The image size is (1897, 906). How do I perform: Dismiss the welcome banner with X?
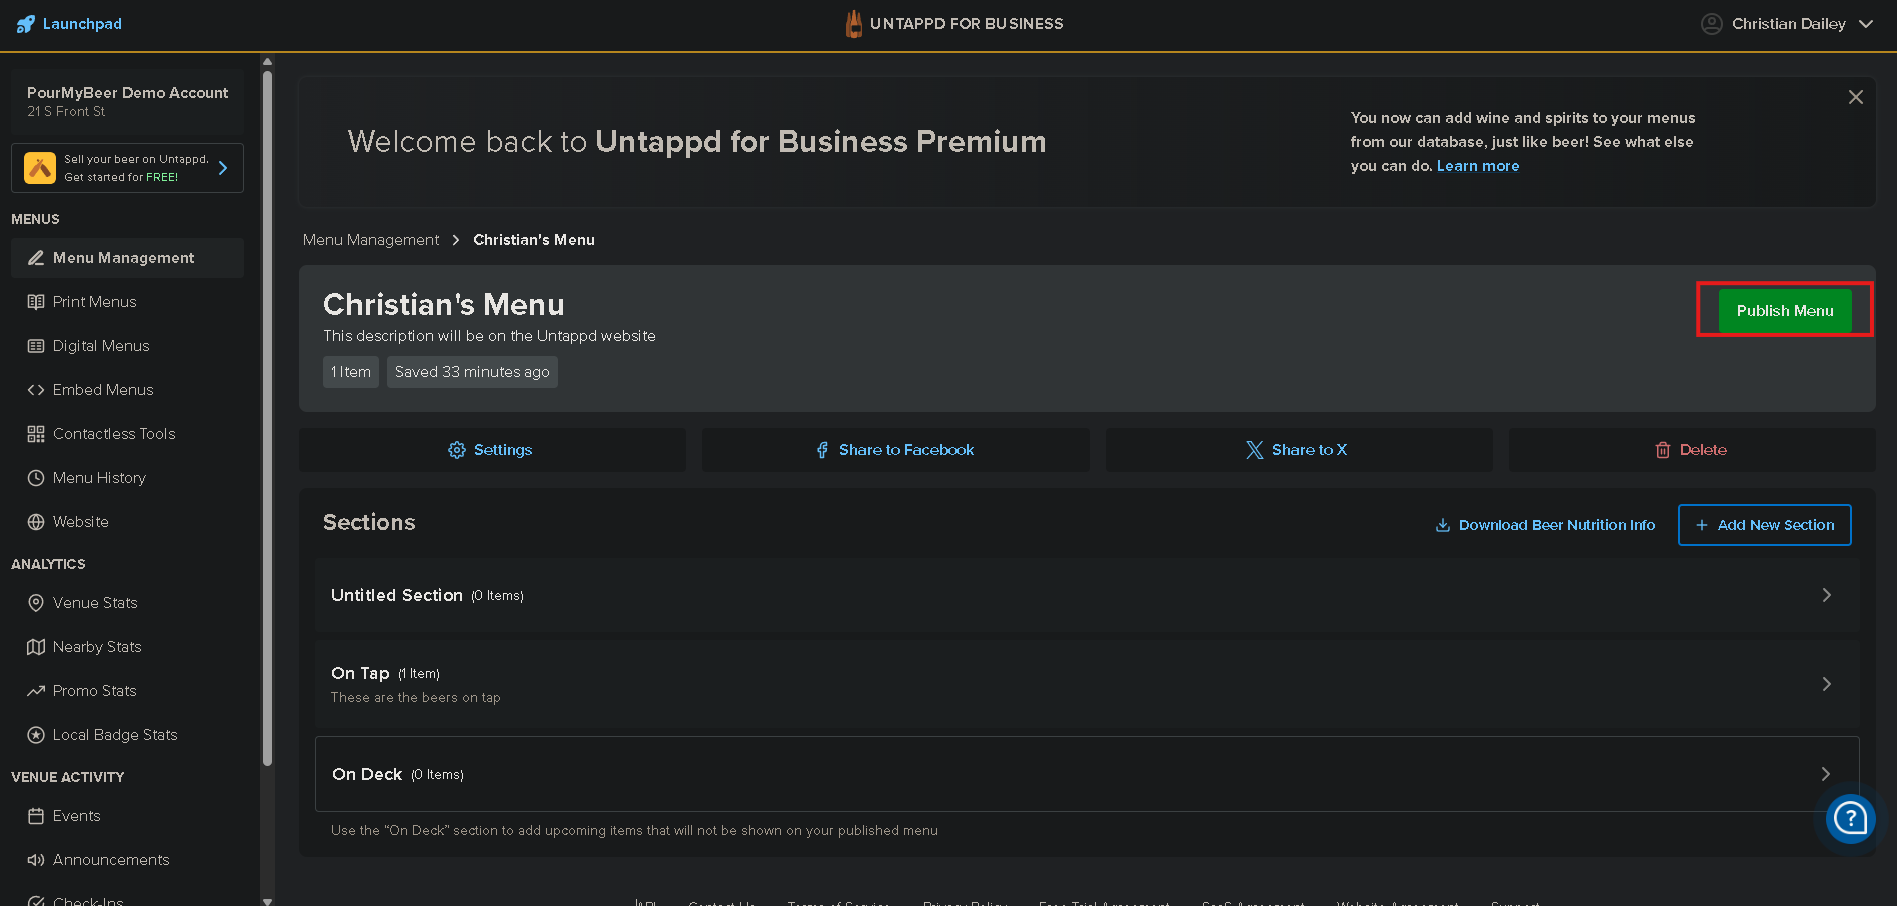[x=1855, y=97]
